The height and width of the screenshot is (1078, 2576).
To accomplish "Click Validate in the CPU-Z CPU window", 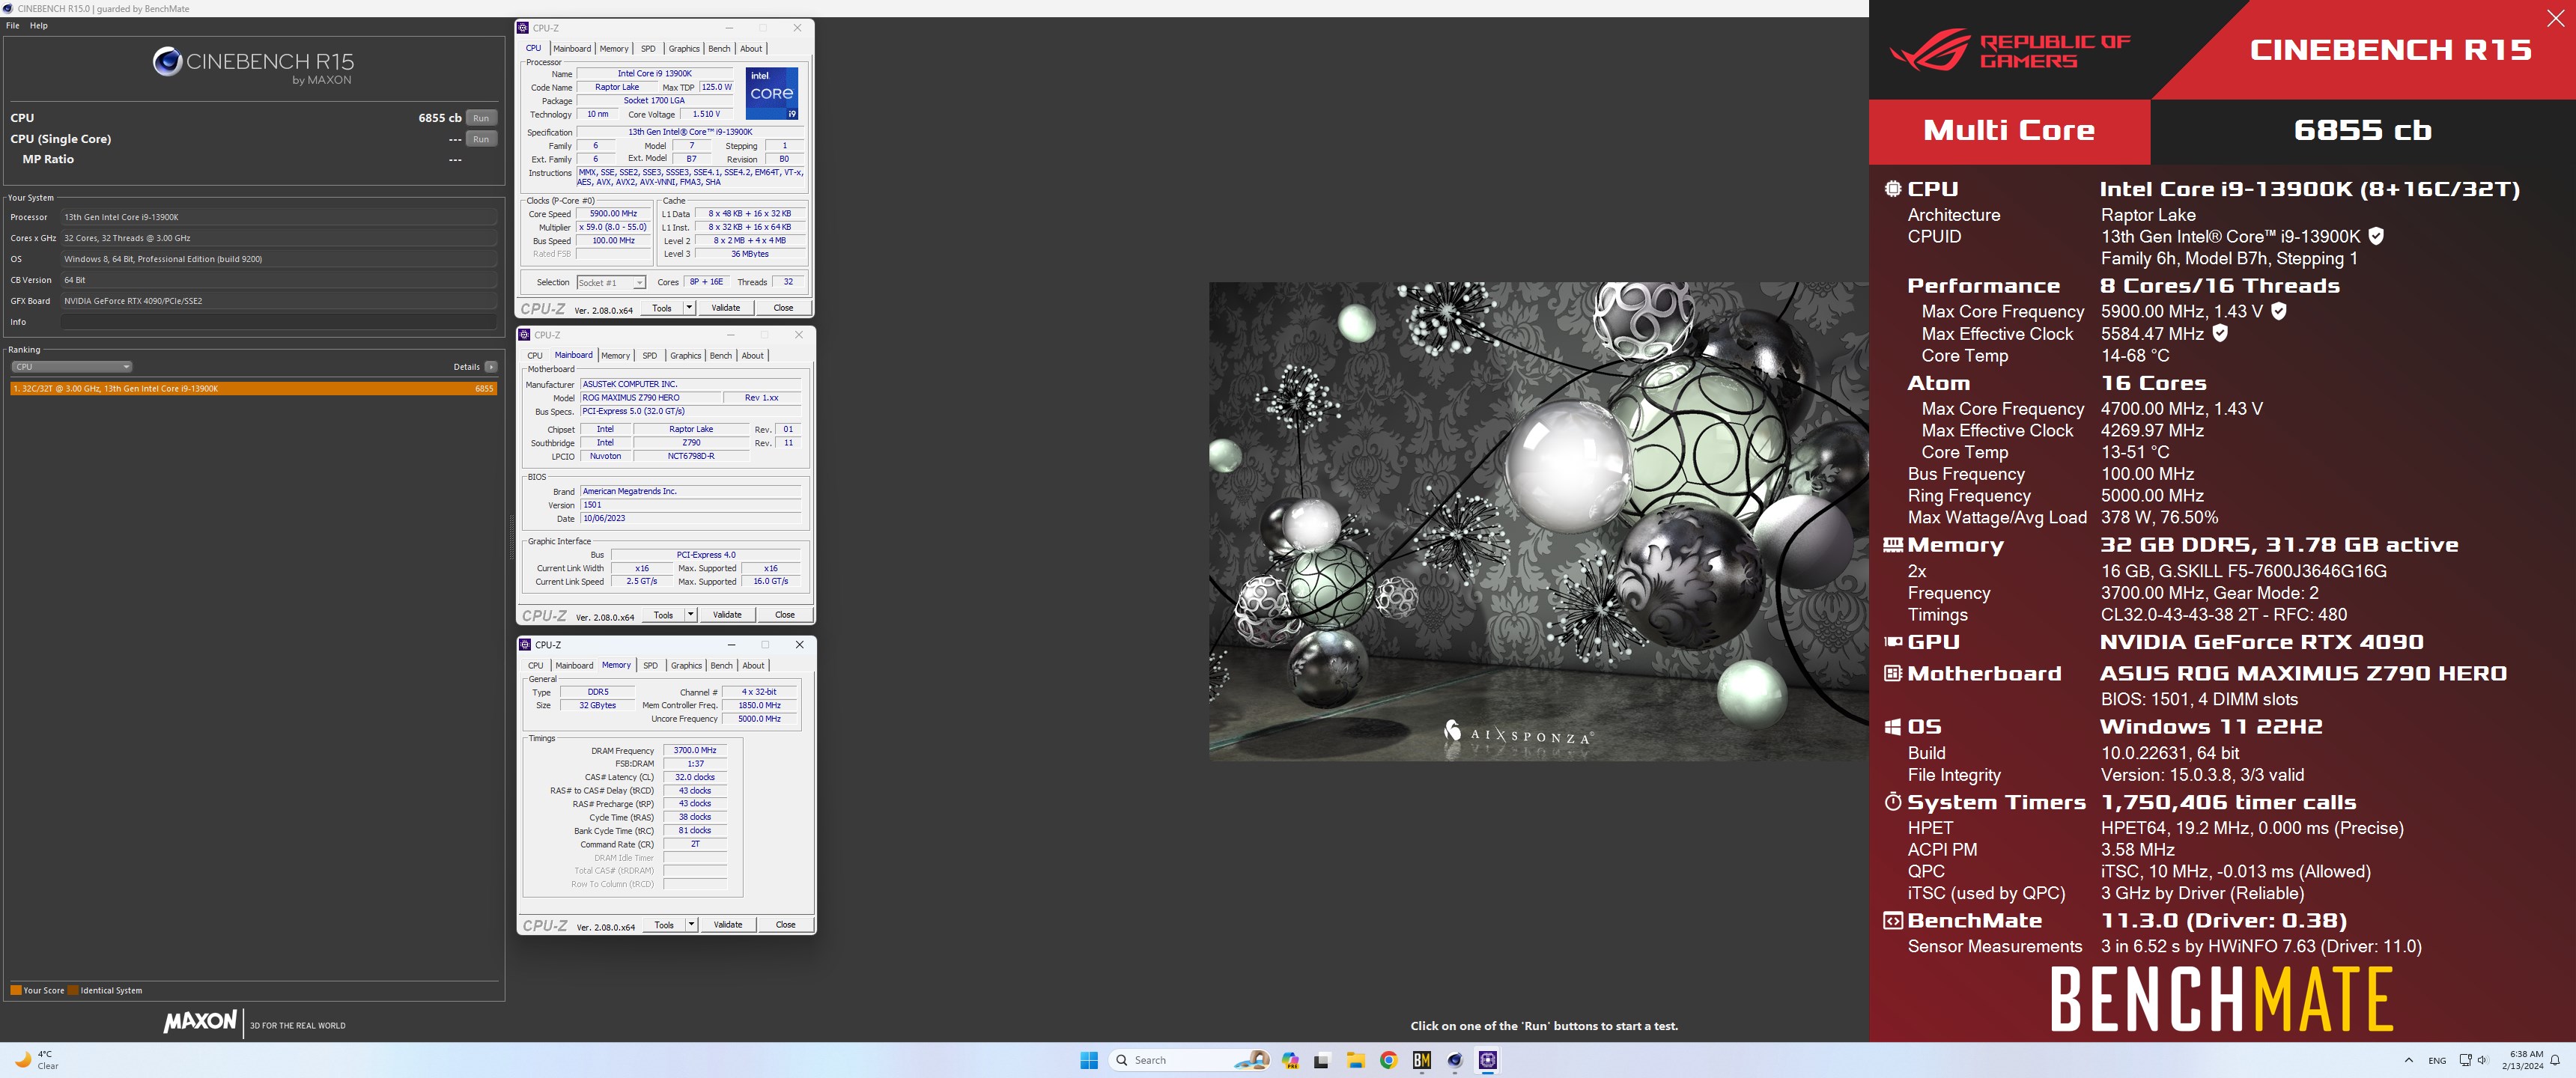I will coord(726,308).
